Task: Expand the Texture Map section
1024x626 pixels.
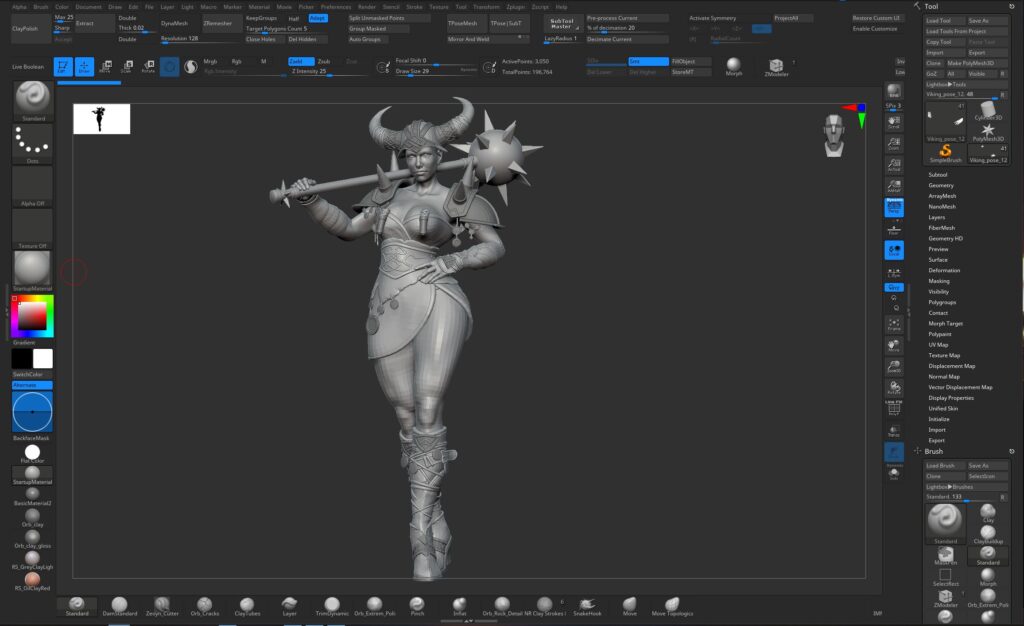Action: [x=944, y=355]
